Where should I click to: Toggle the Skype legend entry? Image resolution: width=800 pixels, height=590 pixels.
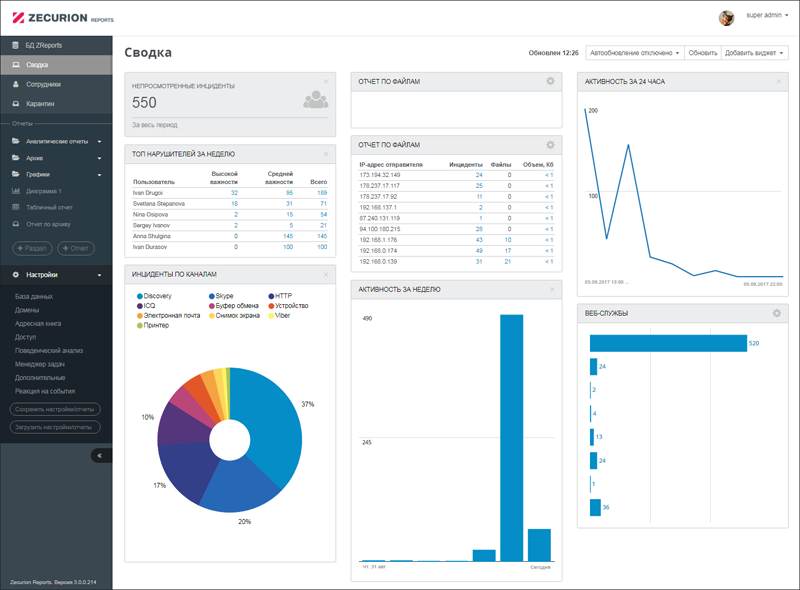point(221,296)
